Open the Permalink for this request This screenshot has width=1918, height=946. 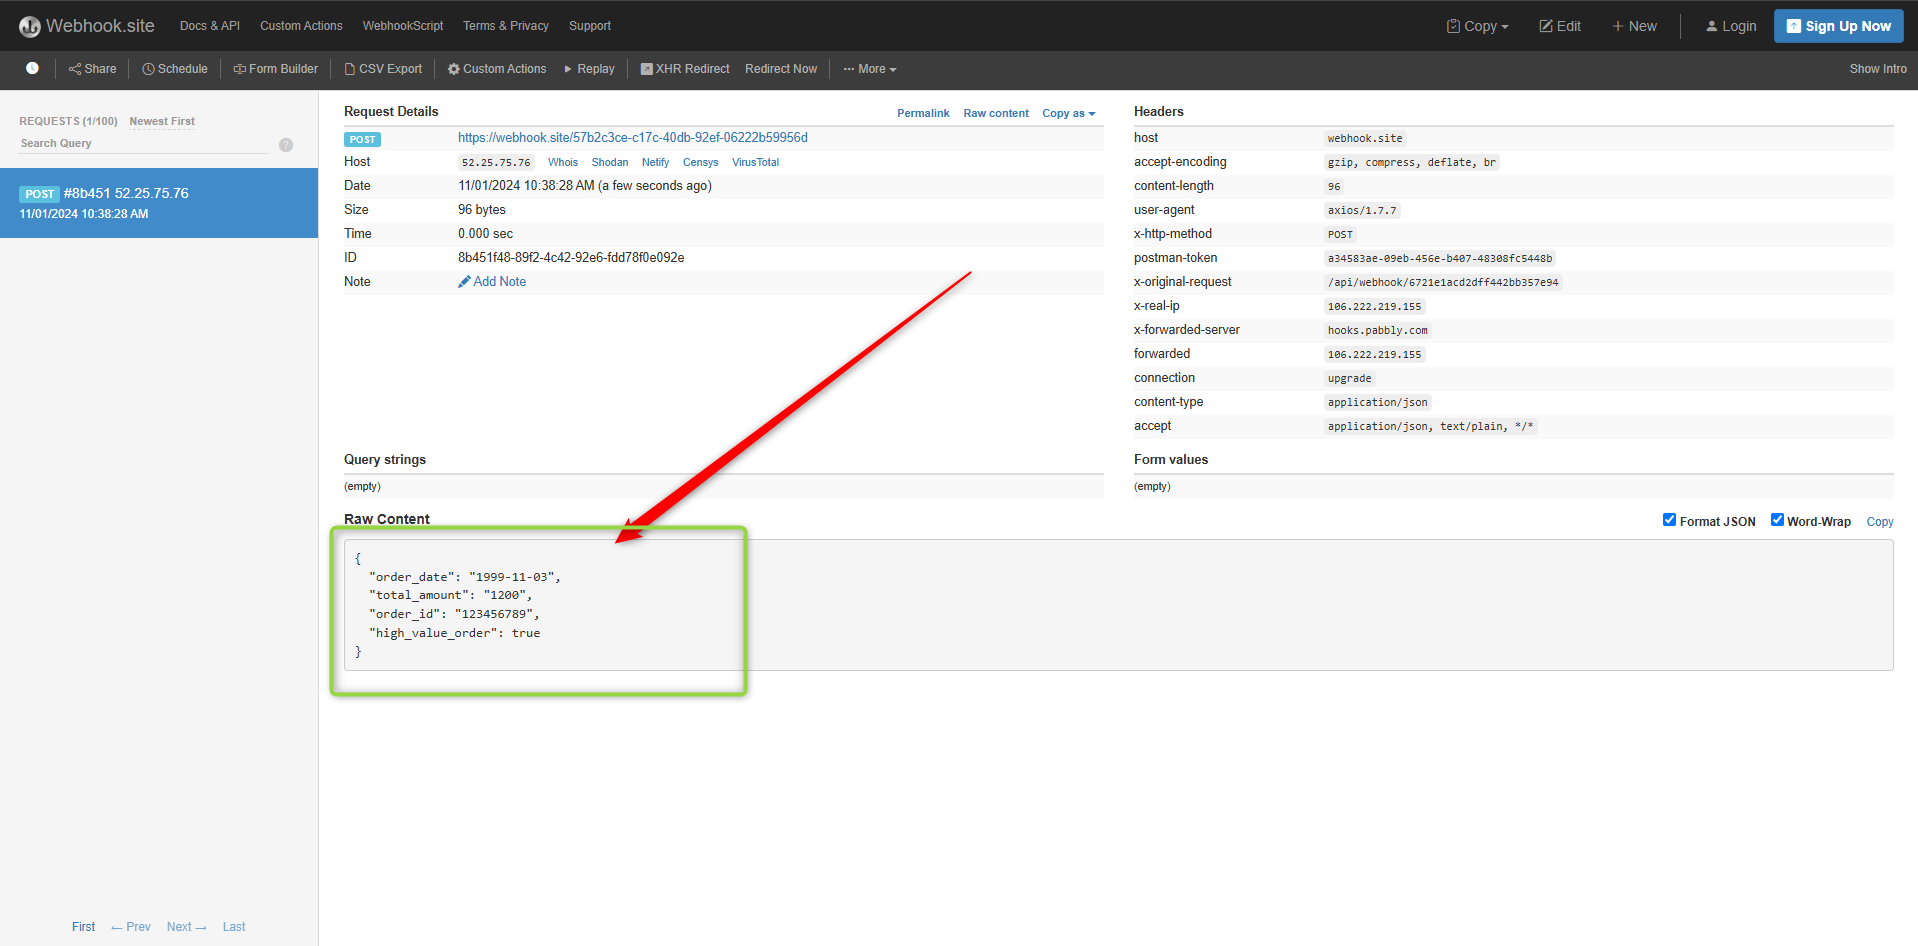pos(923,113)
